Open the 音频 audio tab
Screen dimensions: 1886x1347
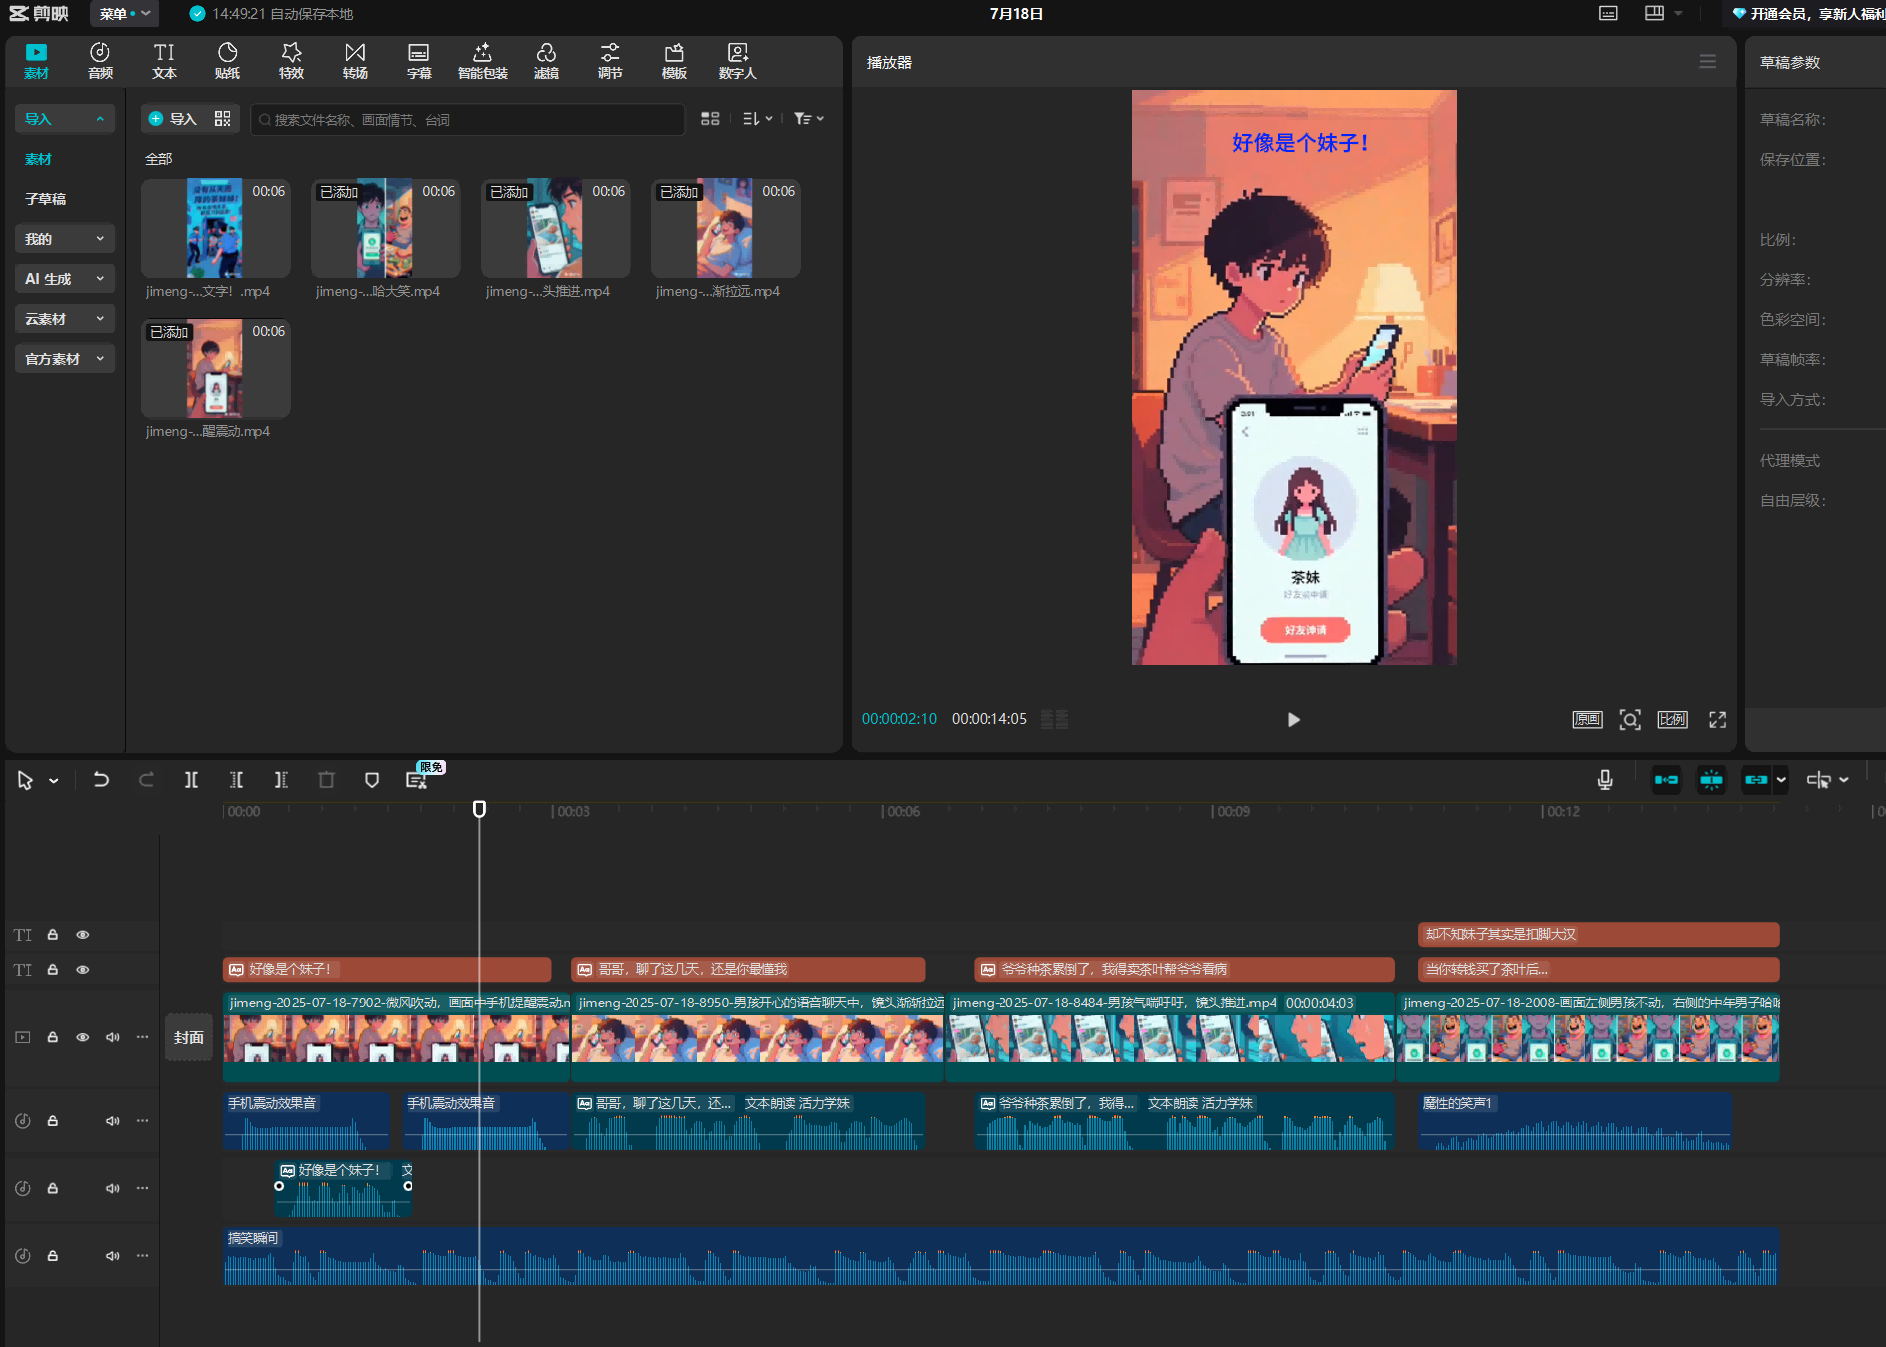coord(100,61)
